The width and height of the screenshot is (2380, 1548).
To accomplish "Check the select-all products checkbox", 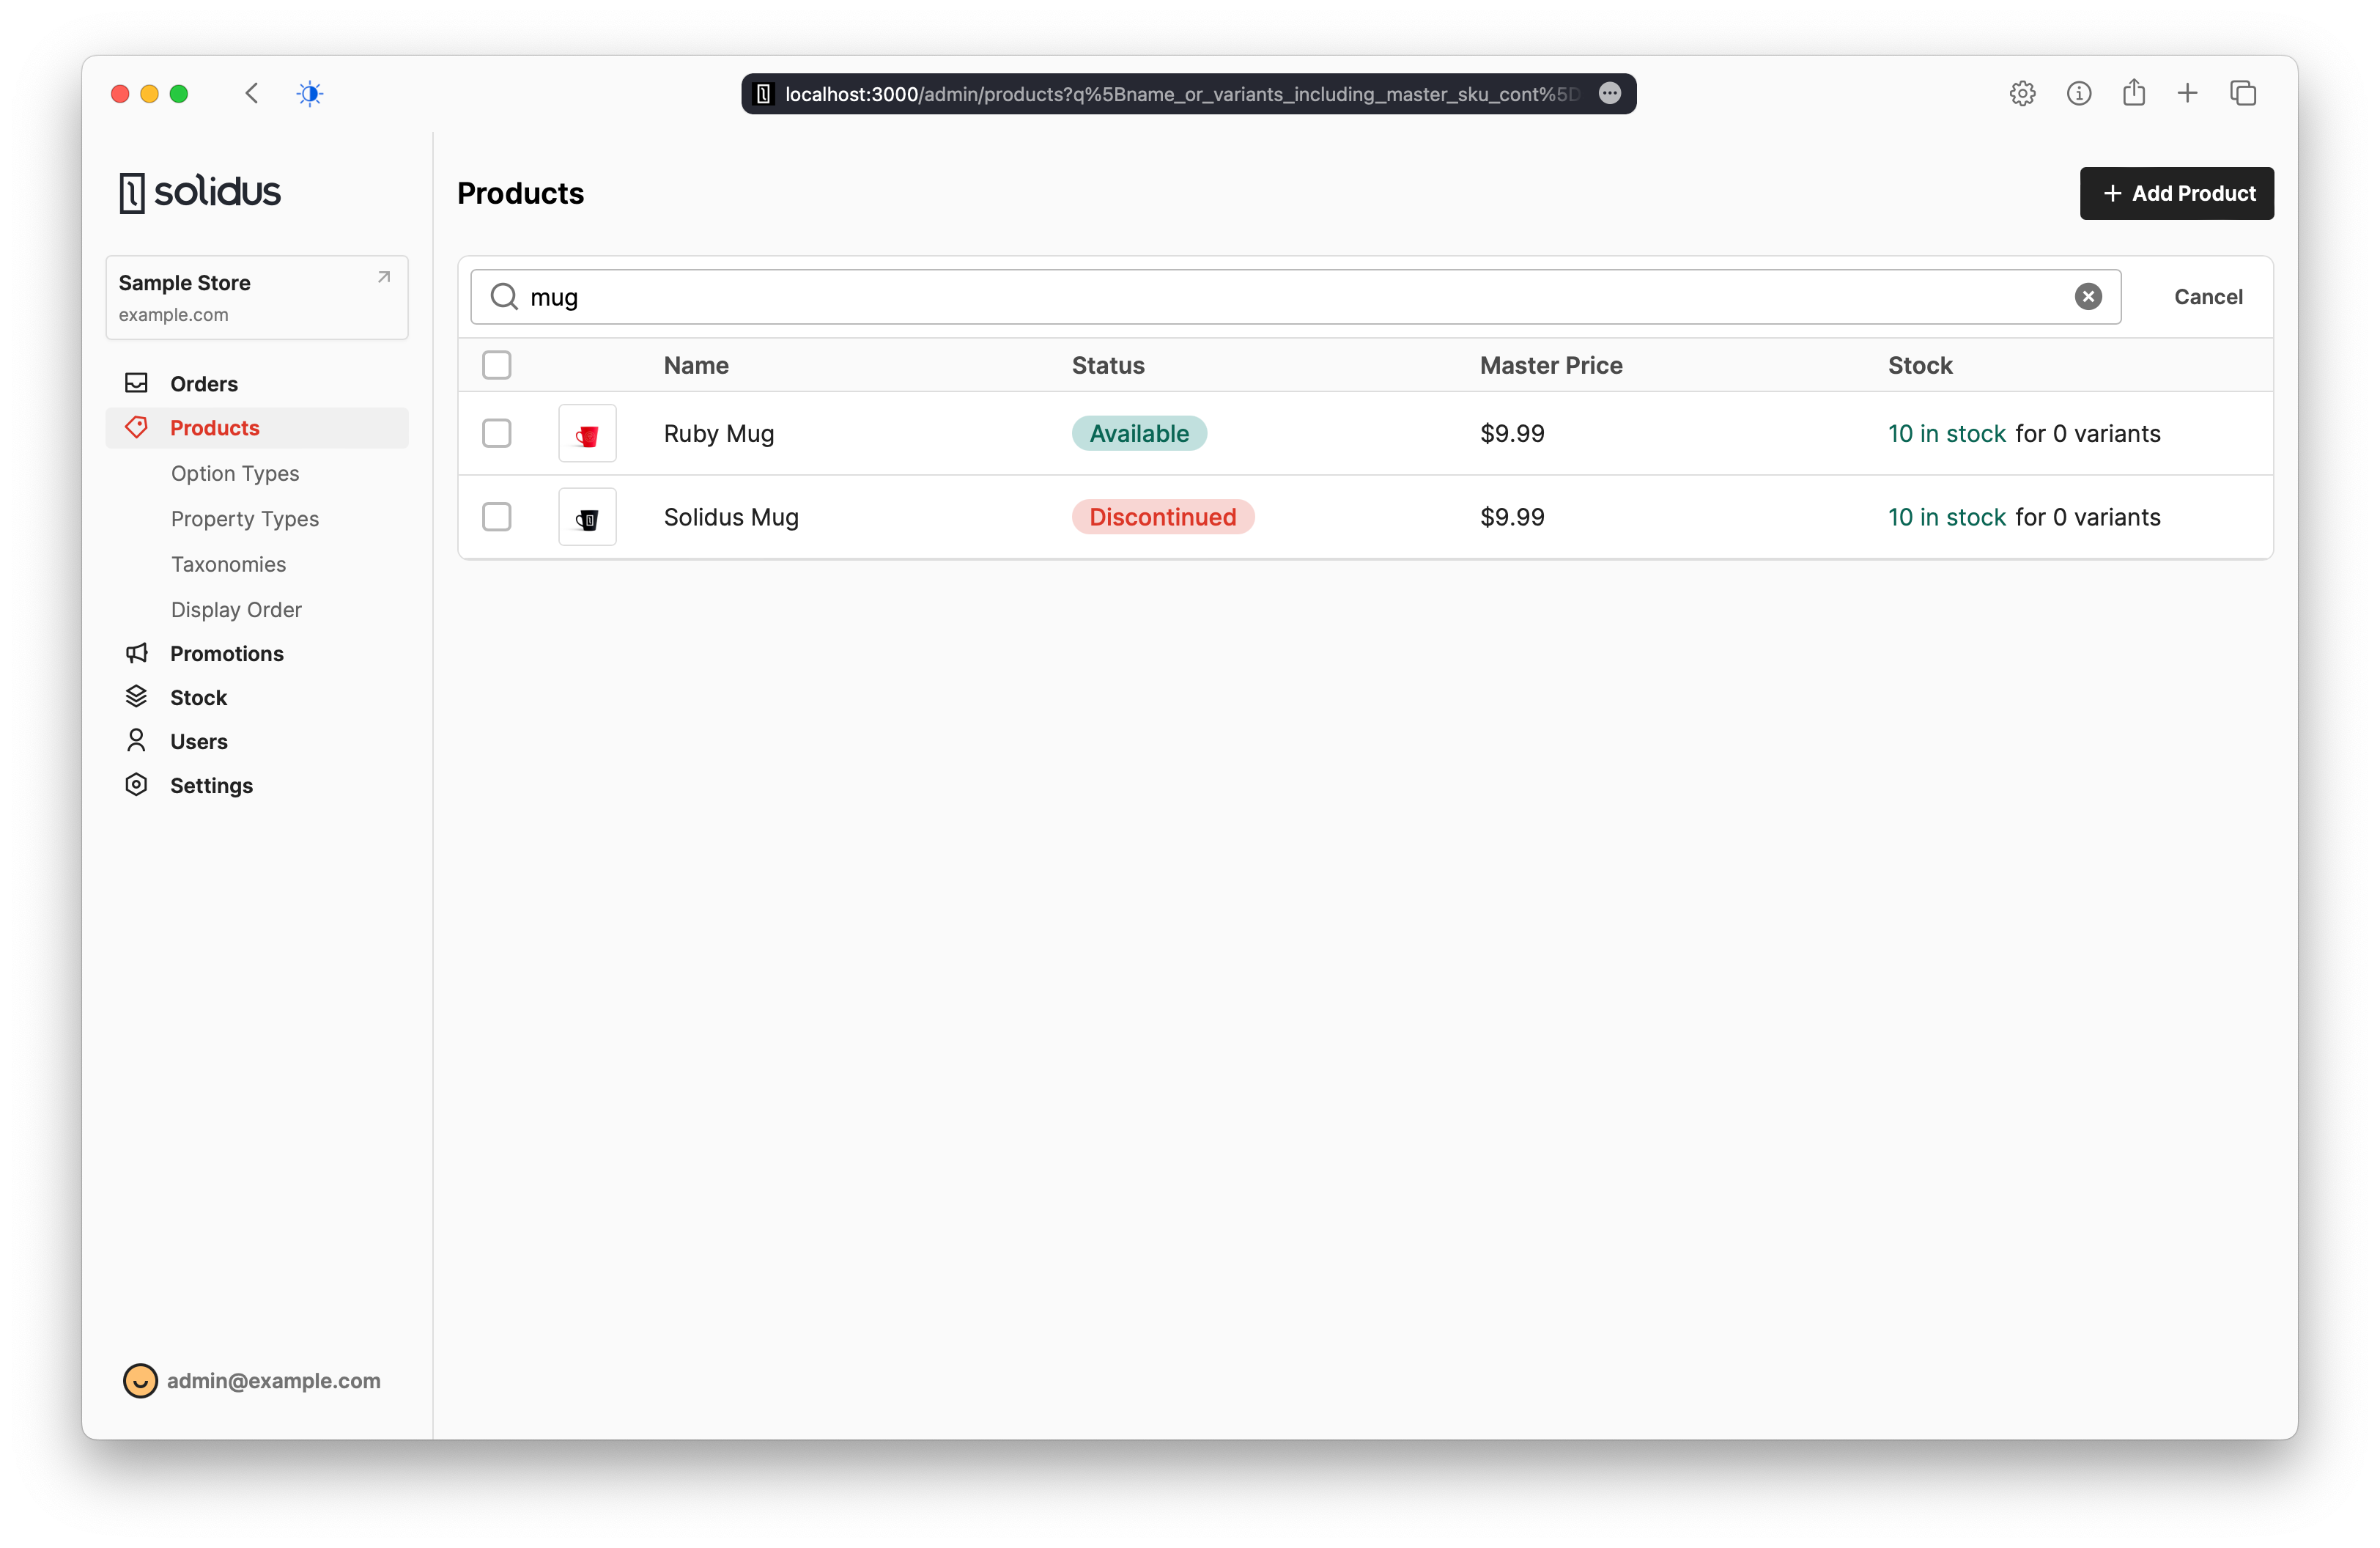I will [x=497, y=365].
